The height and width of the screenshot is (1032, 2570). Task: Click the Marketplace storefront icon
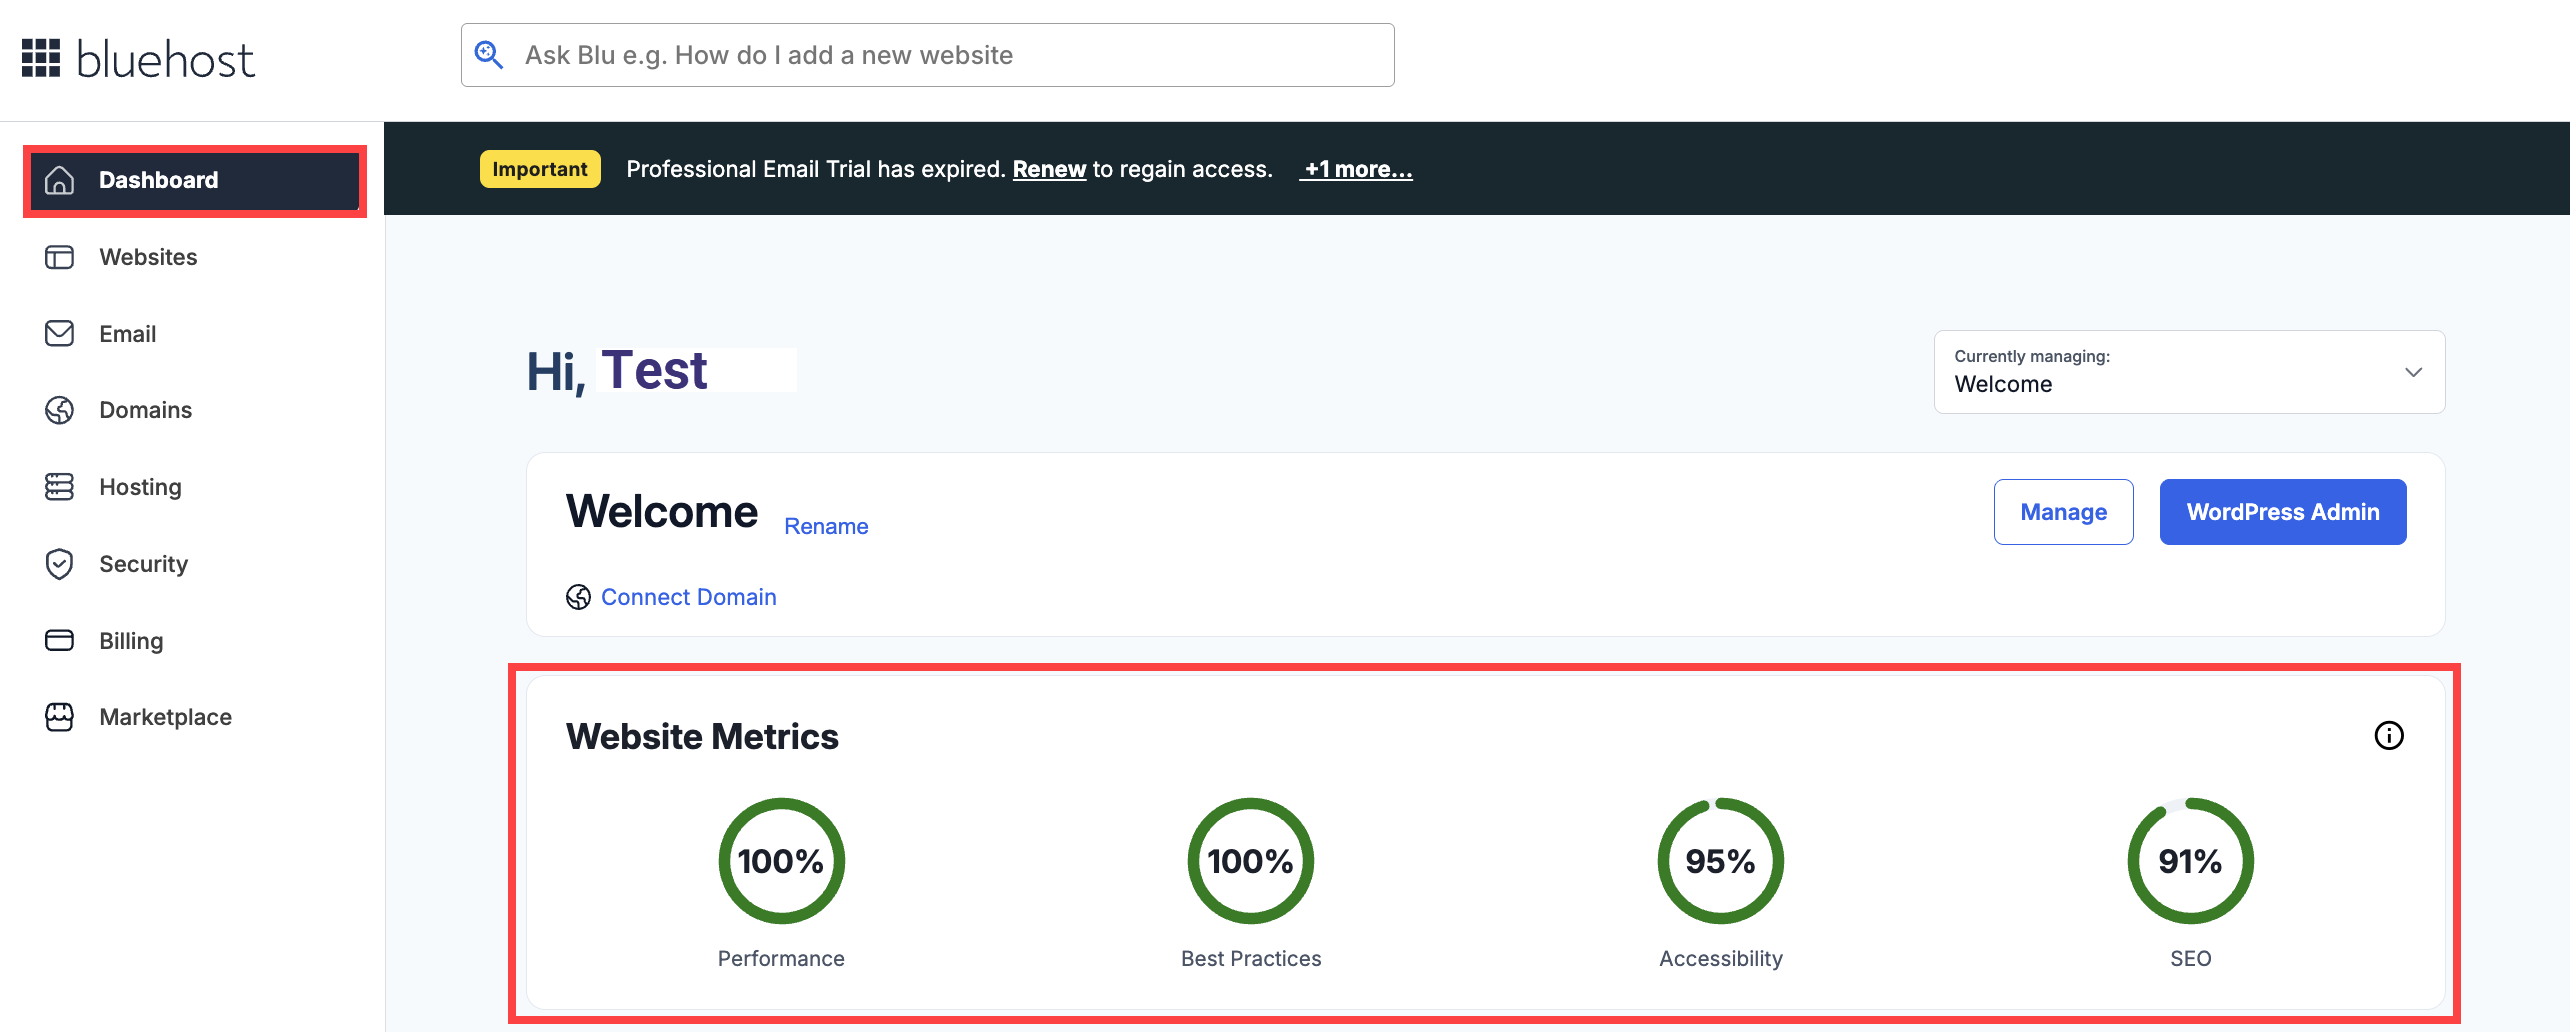(59, 717)
